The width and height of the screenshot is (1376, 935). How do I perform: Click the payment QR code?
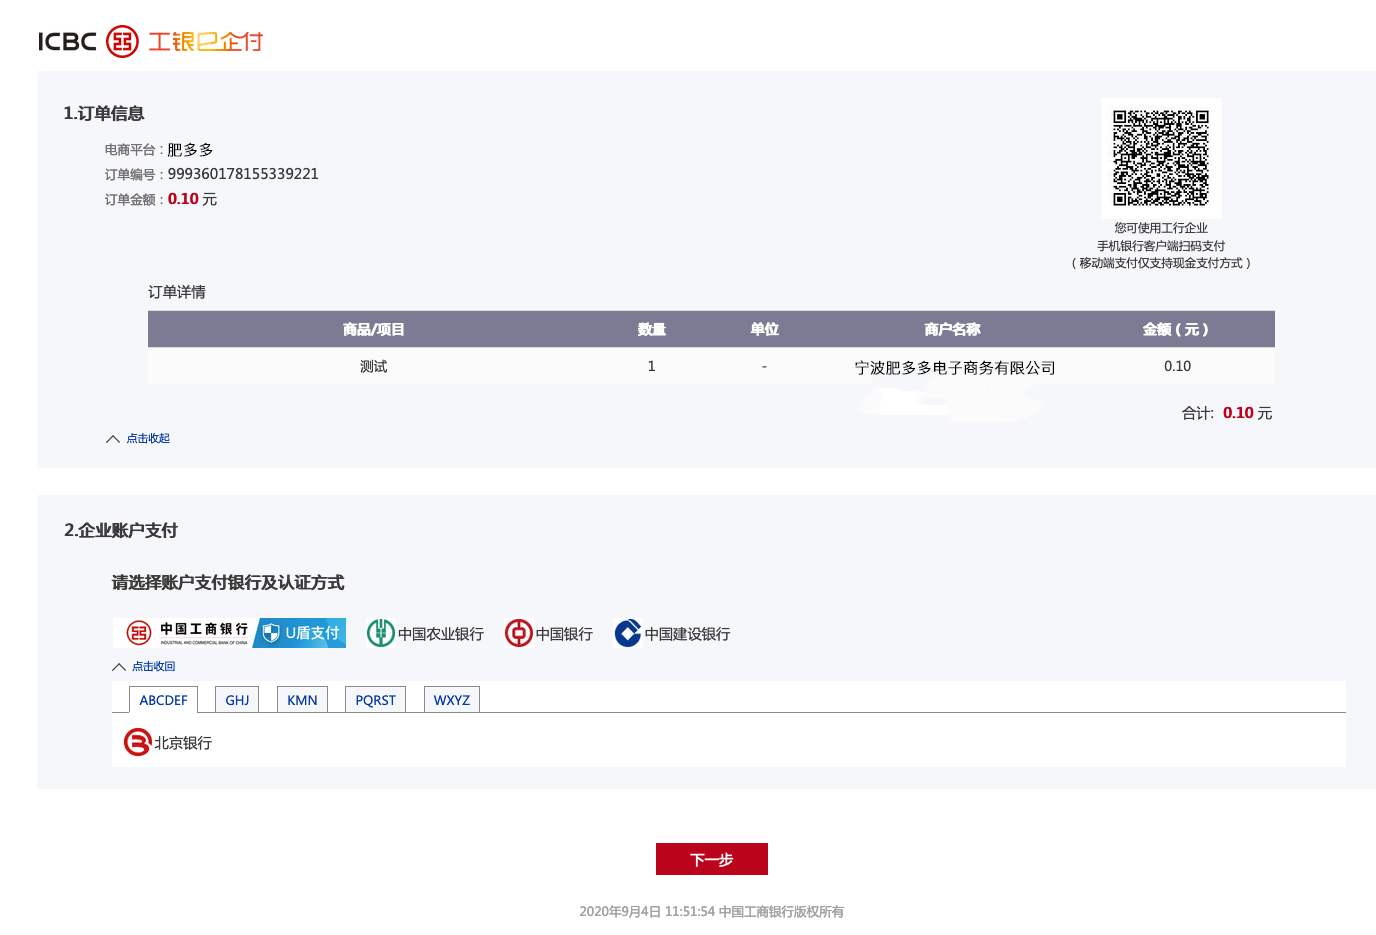point(1161,158)
